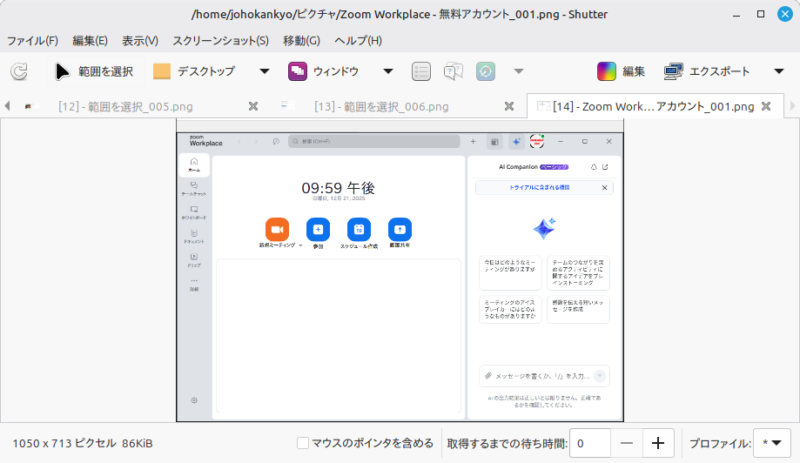Image resolution: width=800 pixels, height=463 pixels.
Task: Expand the ウィンドウ dropdown arrow
Action: (x=388, y=71)
